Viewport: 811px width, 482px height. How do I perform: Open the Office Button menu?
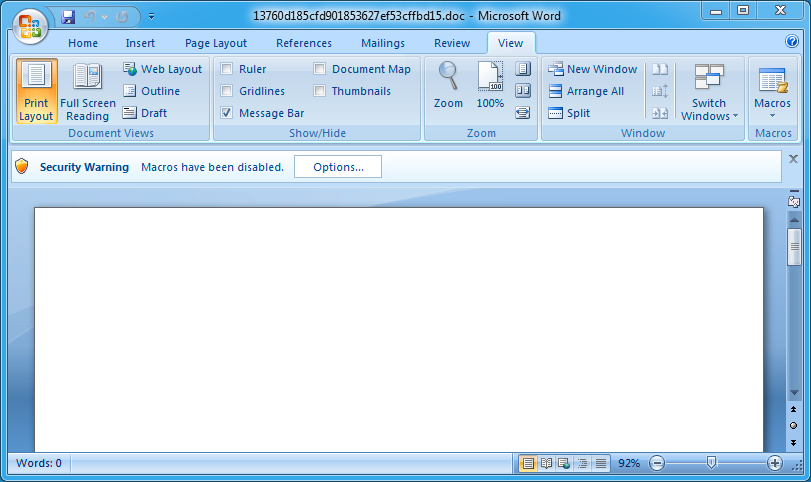[x=30, y=26]
